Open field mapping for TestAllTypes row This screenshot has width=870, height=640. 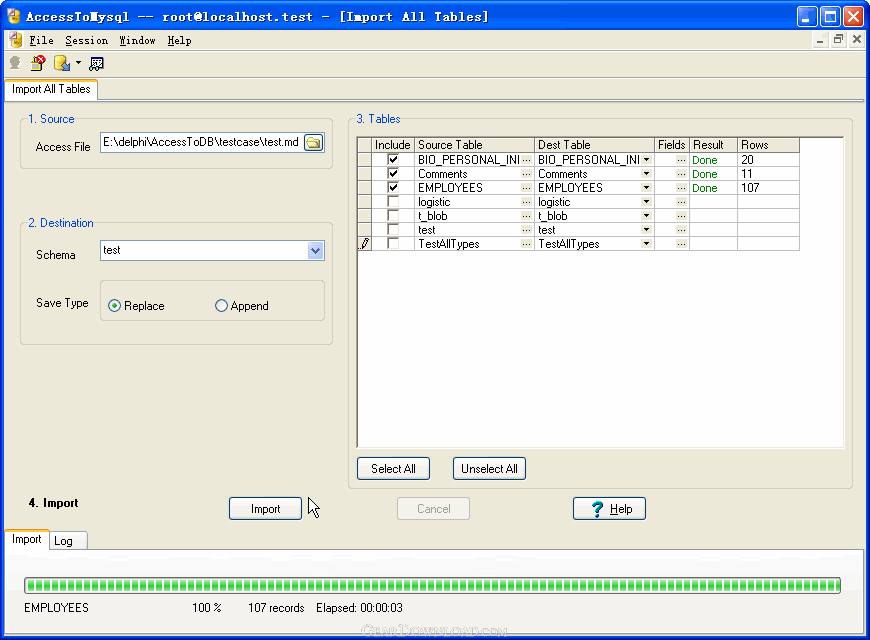click(681, 244)
